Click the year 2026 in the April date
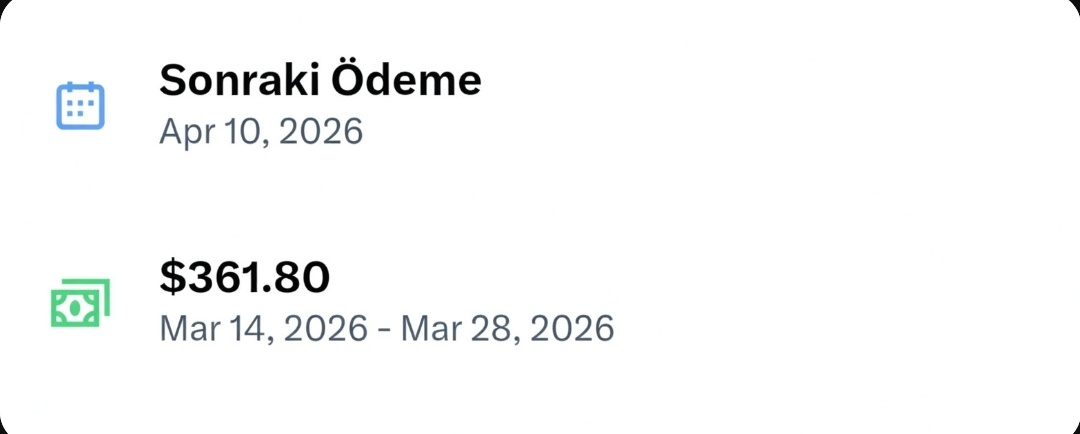Screen dimensions: 1080x434 [320, 132]
